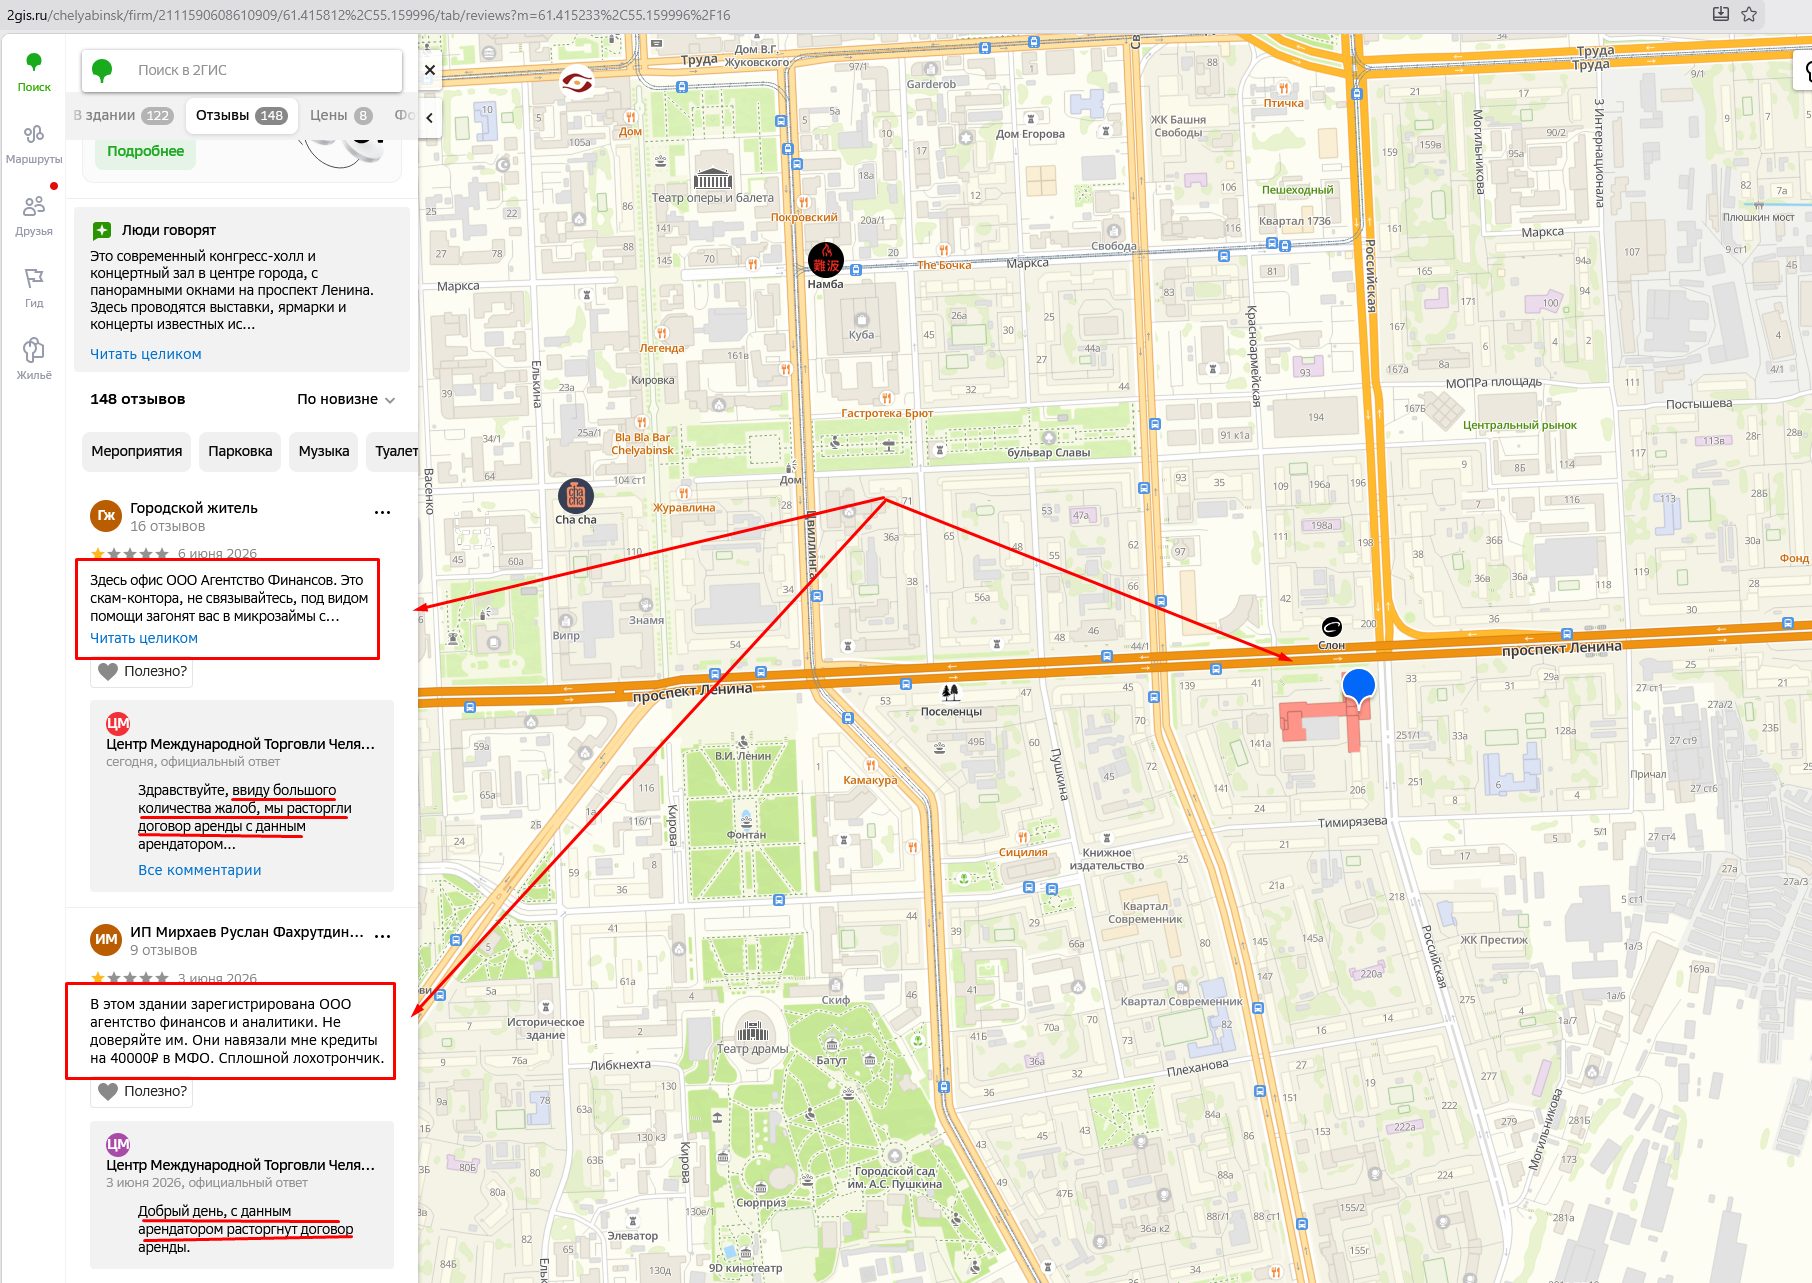This screenshot has width=1812, height=1283.
Task: Mark Городской житель review as Полезно
Action: 141,671
